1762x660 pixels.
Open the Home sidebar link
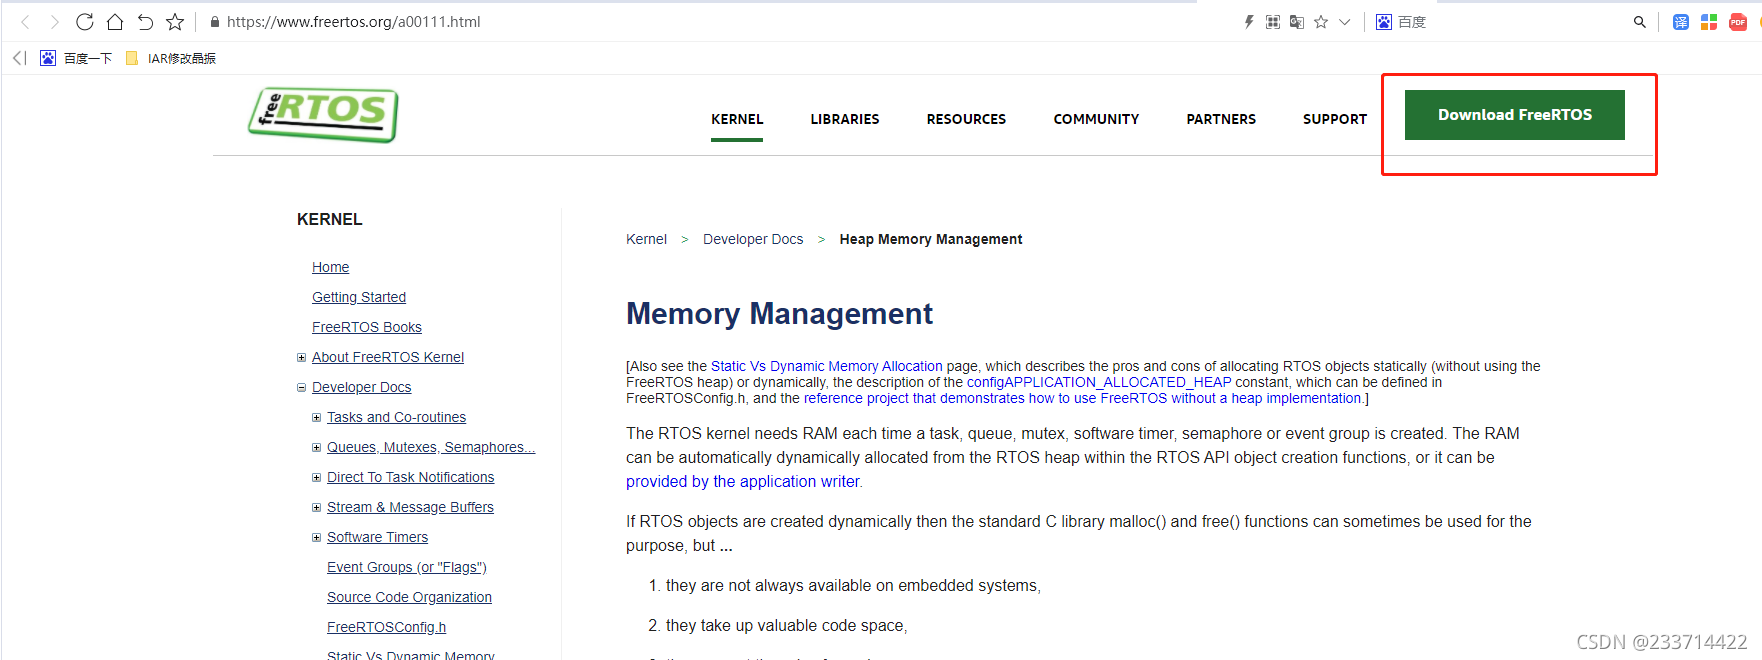(x=330, y=267)
